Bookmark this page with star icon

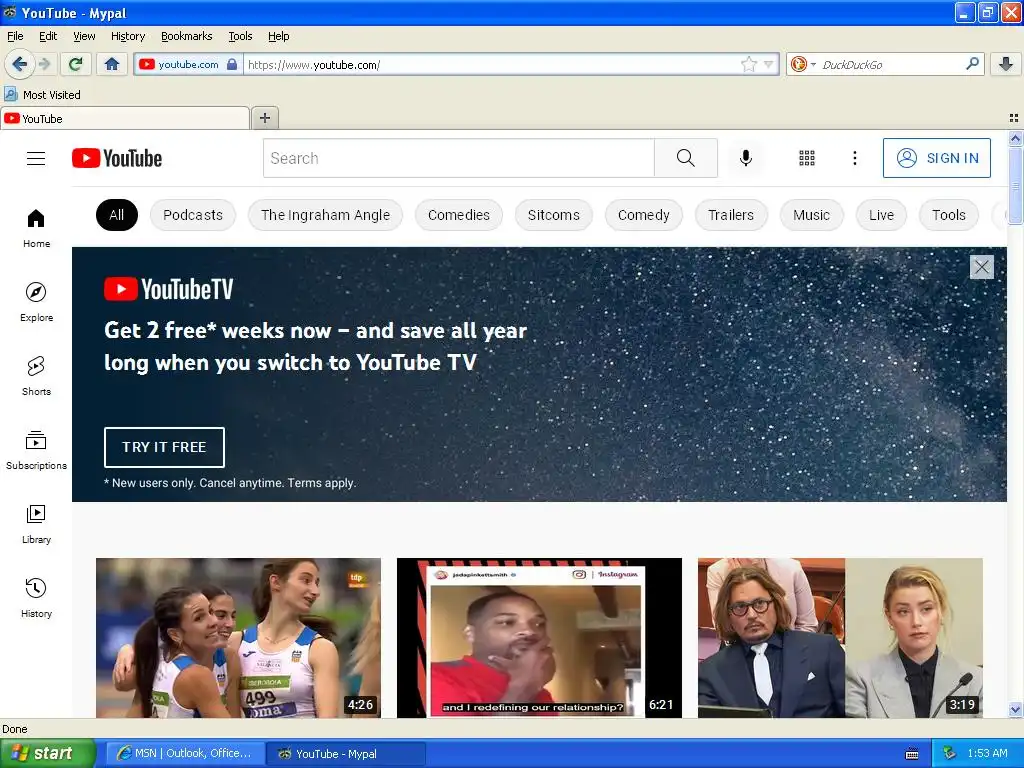748,64
